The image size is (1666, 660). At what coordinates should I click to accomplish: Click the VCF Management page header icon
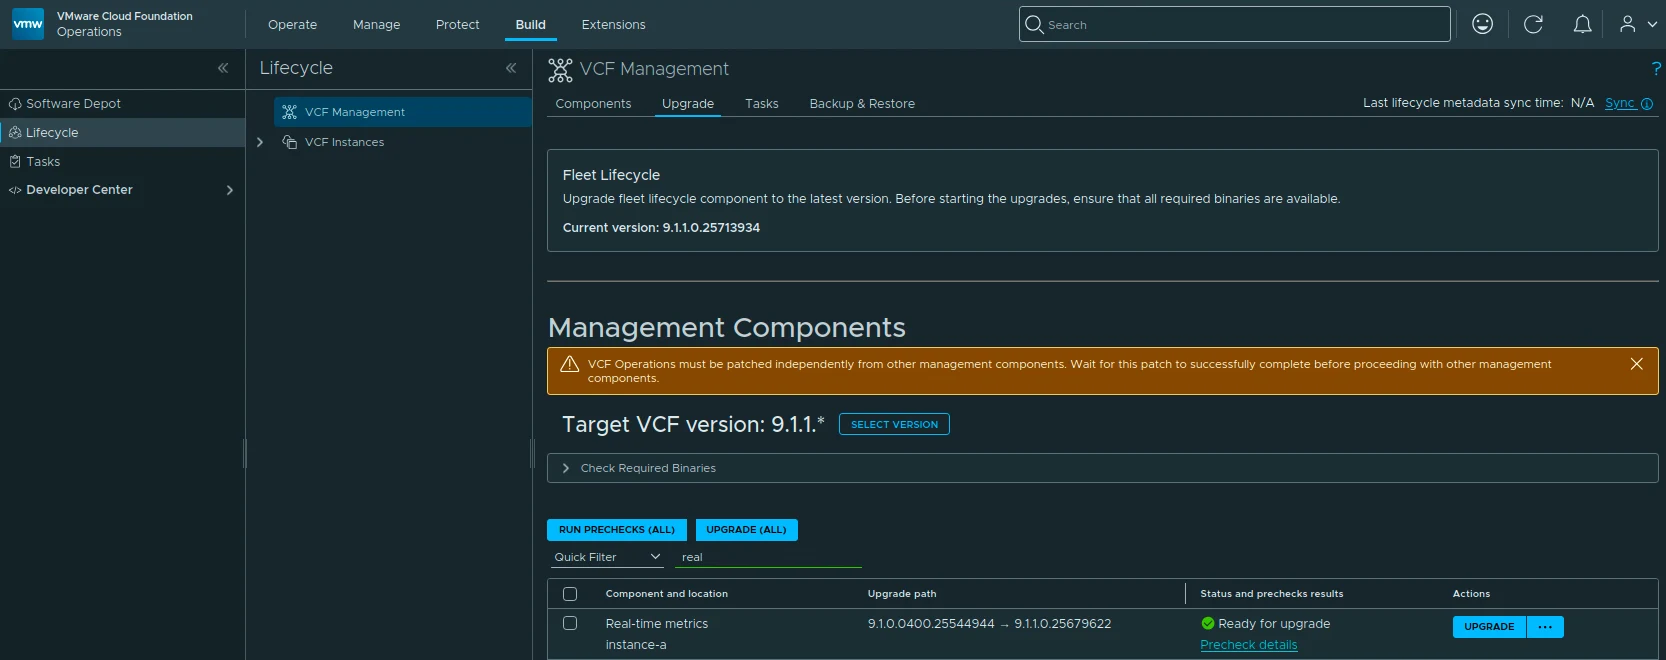pyautogui.click(x=560, y=69)
